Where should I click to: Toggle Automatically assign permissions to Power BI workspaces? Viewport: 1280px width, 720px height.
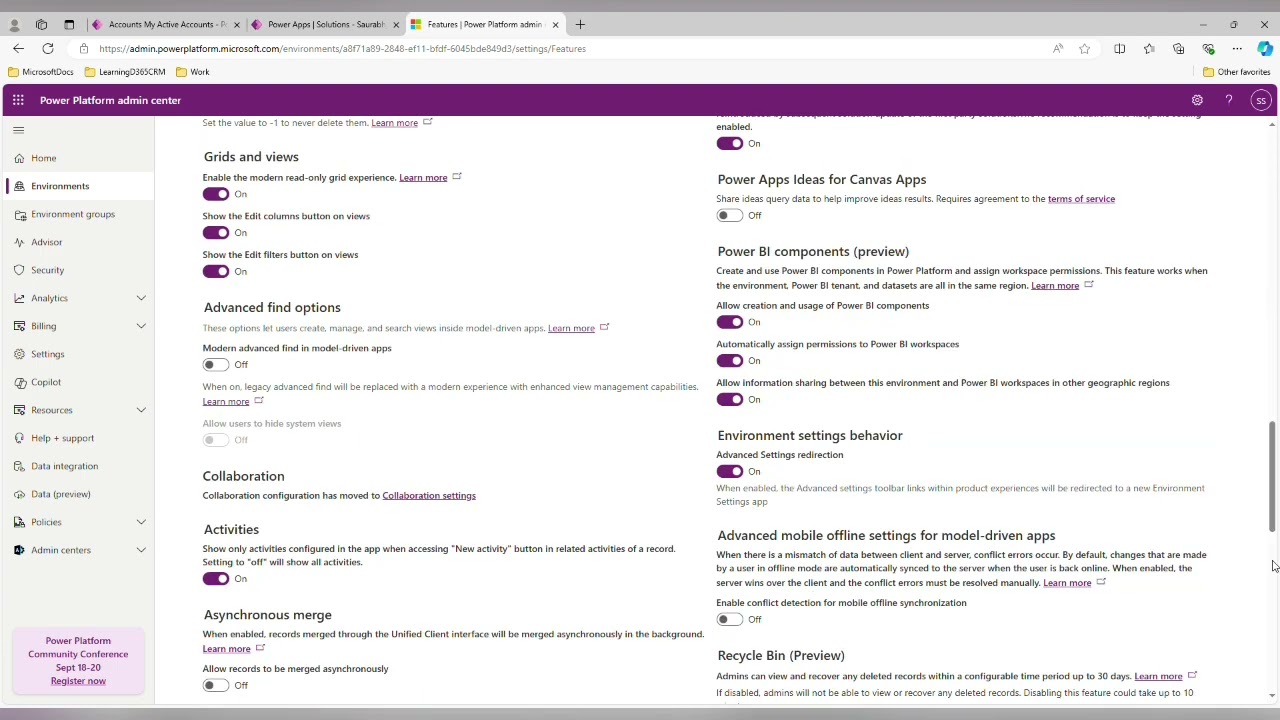coord(730,361)
